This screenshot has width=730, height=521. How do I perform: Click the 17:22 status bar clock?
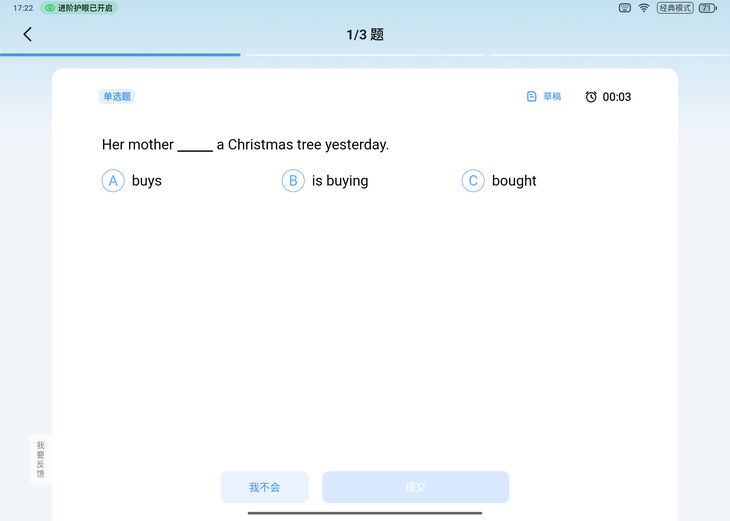[23, 8]
